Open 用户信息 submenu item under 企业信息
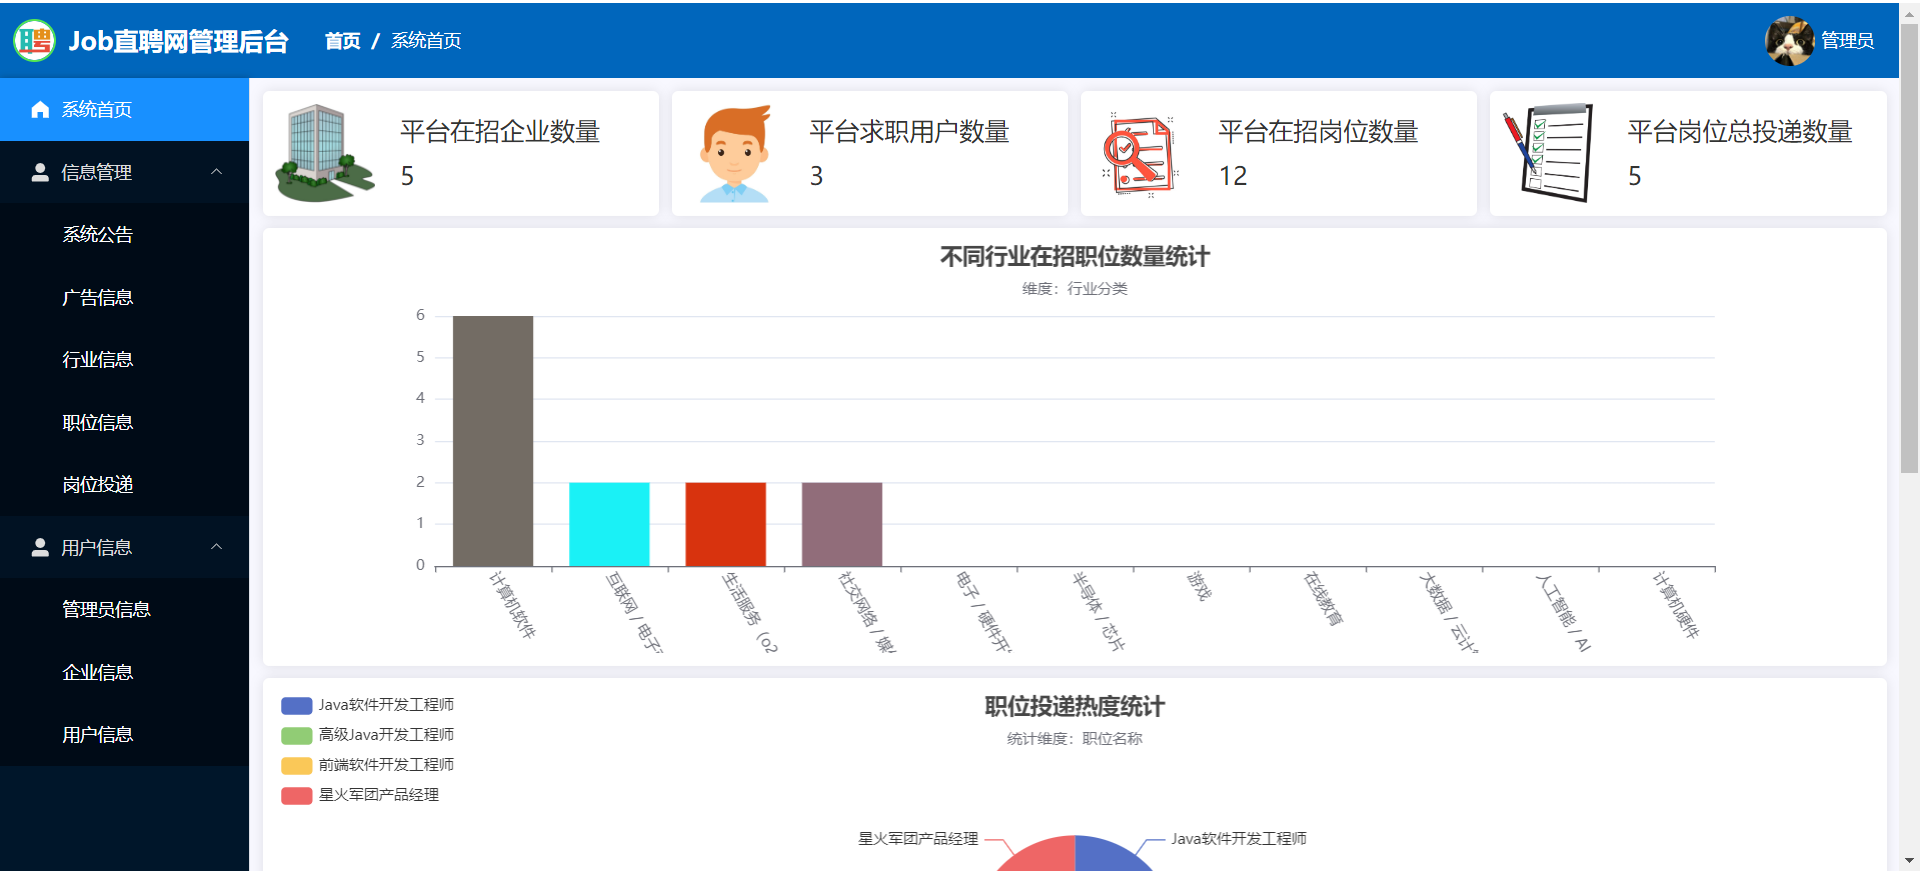Image resolution: width=1920 pixels, height=871 pixels. (x=124, y=735)
